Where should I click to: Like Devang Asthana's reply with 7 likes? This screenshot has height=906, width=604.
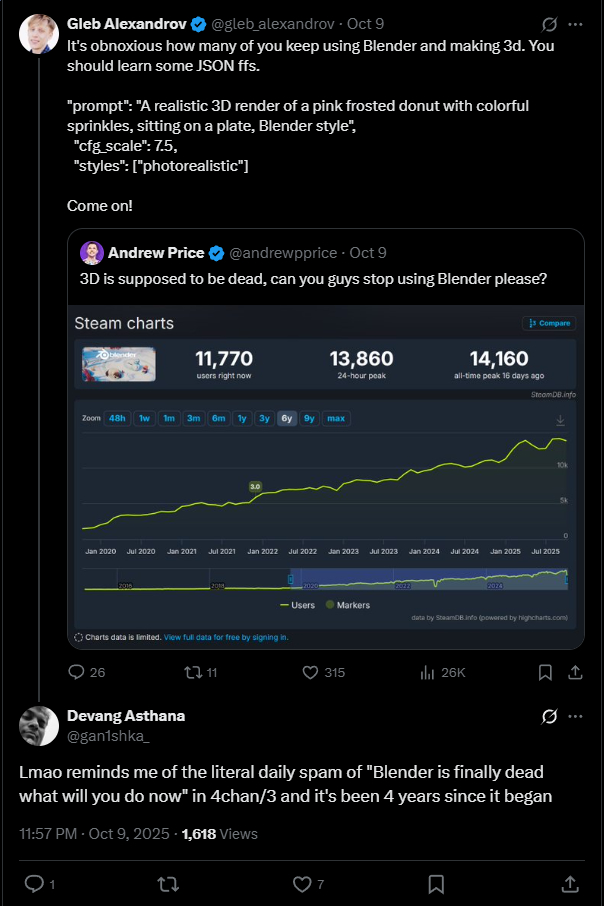(303, 884)
